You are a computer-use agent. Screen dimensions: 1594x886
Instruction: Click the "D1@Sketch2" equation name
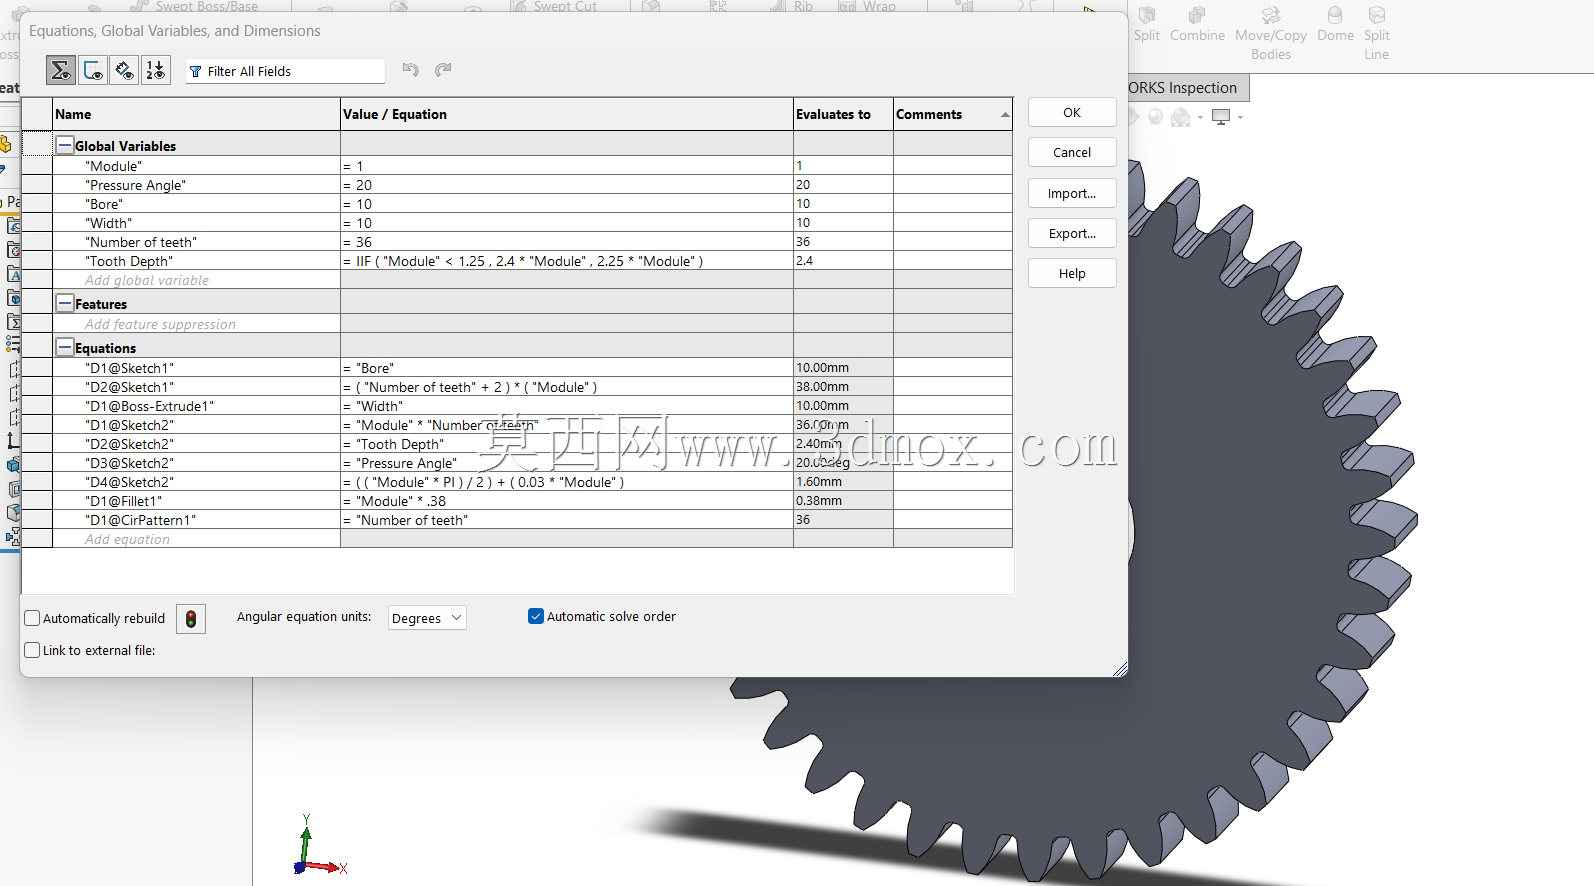[x=130, y=425]
